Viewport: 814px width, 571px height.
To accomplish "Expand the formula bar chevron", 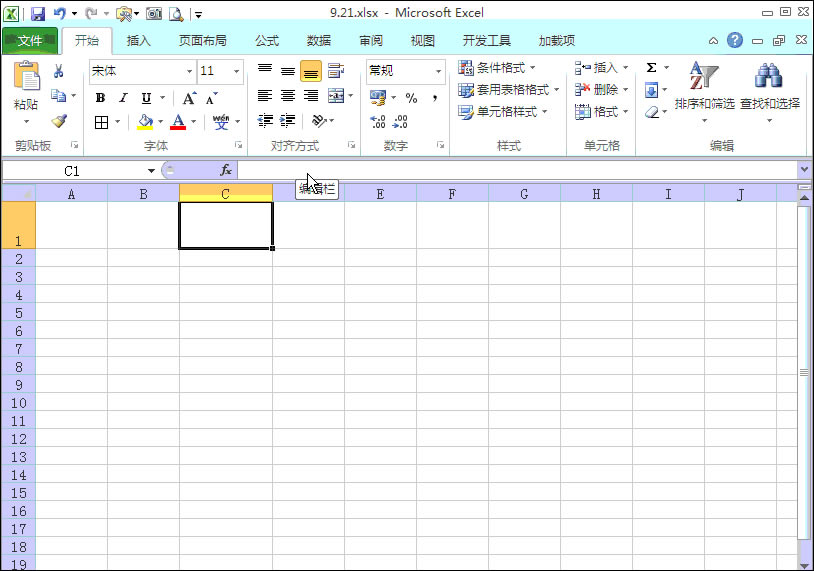I will pyautogui.click(x=804, y=169).
